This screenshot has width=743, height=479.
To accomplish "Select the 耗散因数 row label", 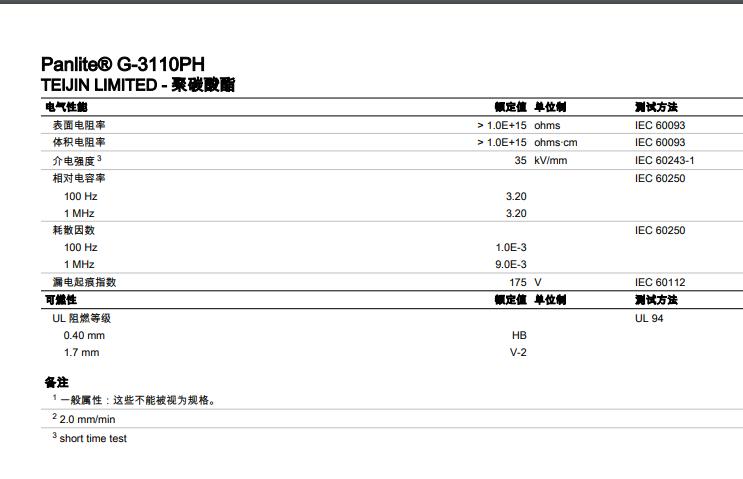I will pos(74,230).
